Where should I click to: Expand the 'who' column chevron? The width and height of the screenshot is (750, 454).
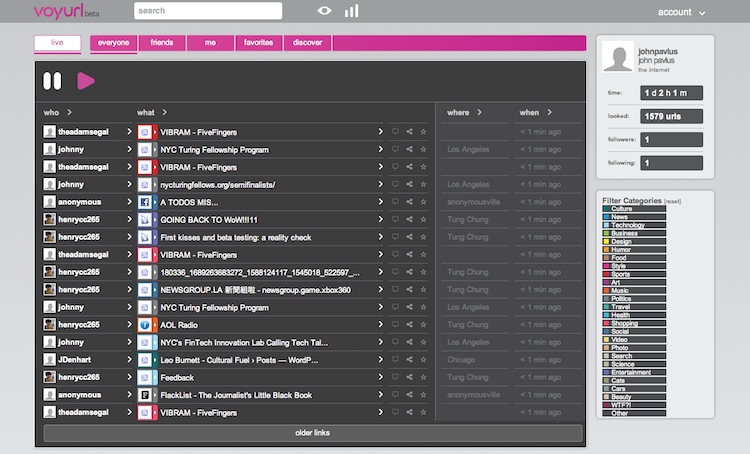click(69, 112)
